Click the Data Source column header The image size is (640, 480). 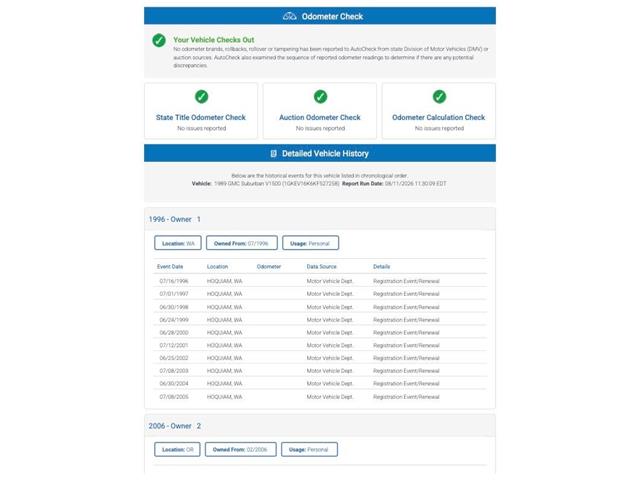(x=322, y=267)
